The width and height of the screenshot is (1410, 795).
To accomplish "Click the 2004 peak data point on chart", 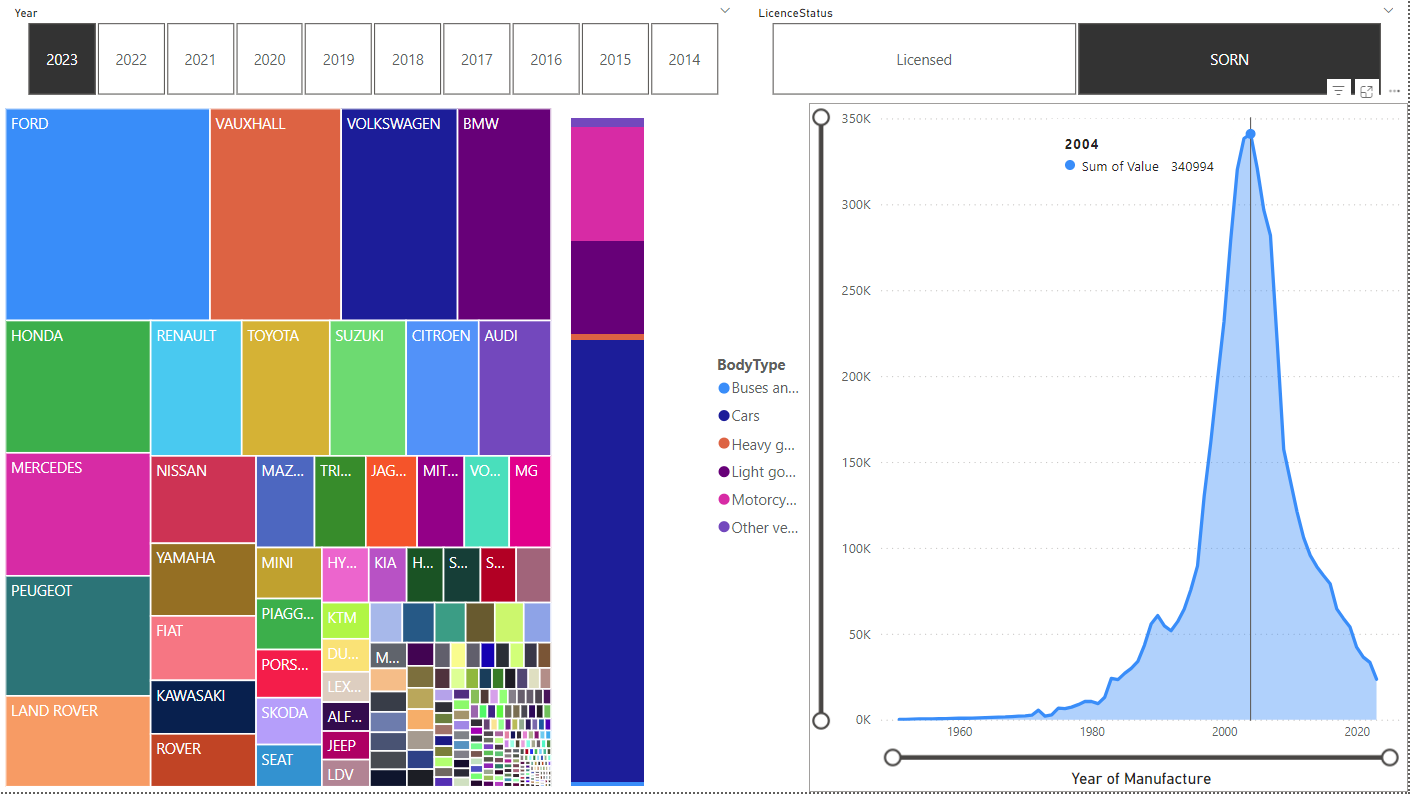I will (x=1250, y=133).
